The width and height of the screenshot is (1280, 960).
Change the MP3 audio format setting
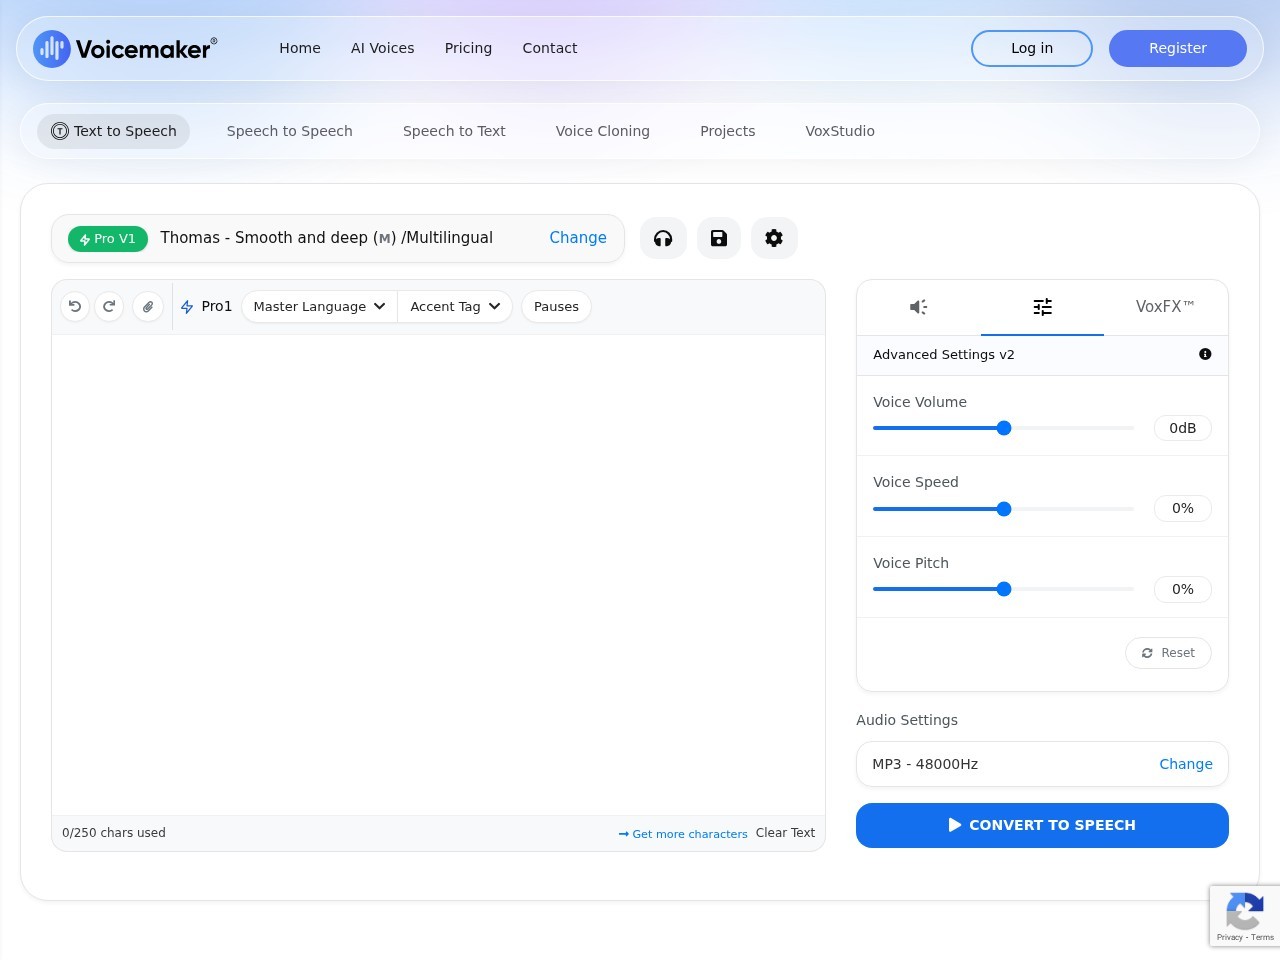(x=1185, y=764)
